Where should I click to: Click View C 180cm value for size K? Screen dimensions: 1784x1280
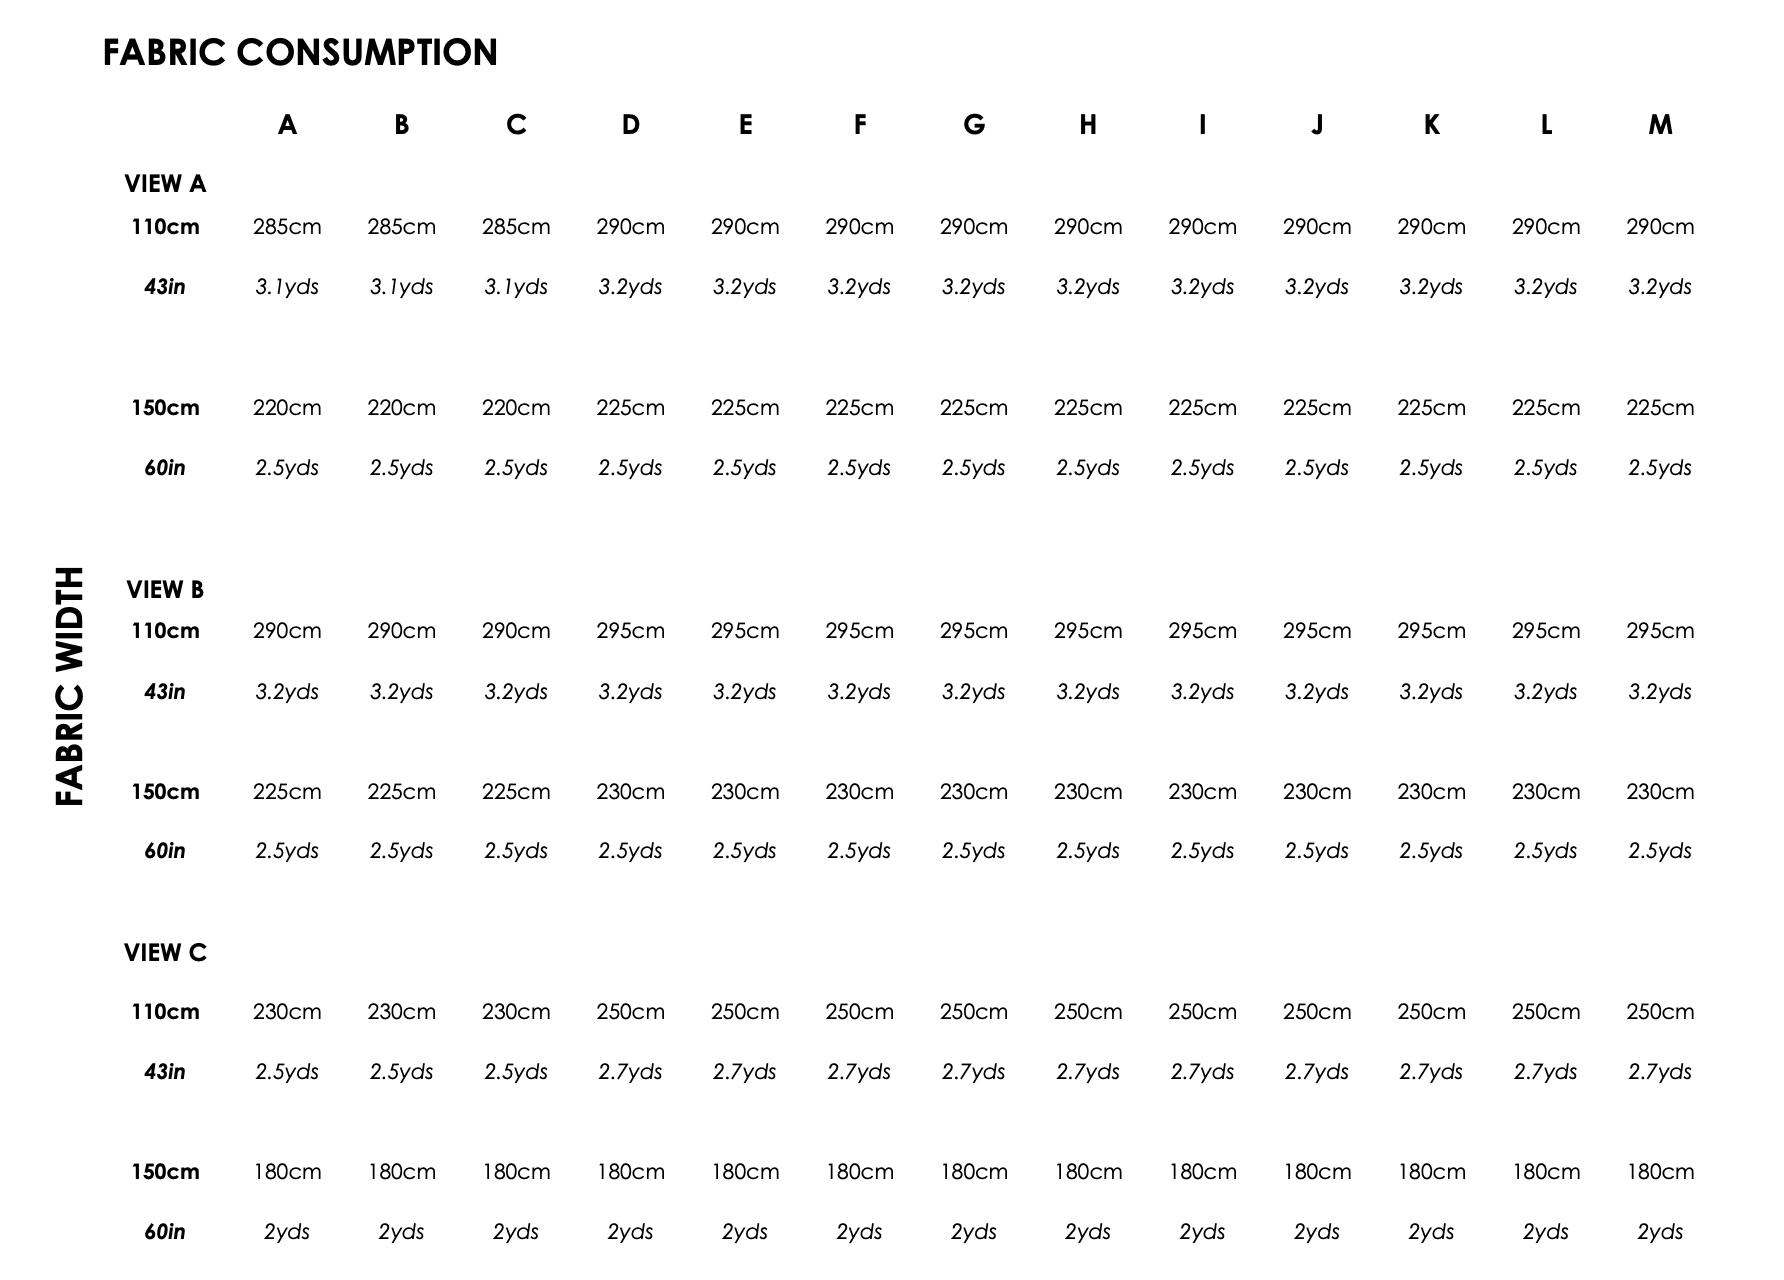(1431, 1172)
